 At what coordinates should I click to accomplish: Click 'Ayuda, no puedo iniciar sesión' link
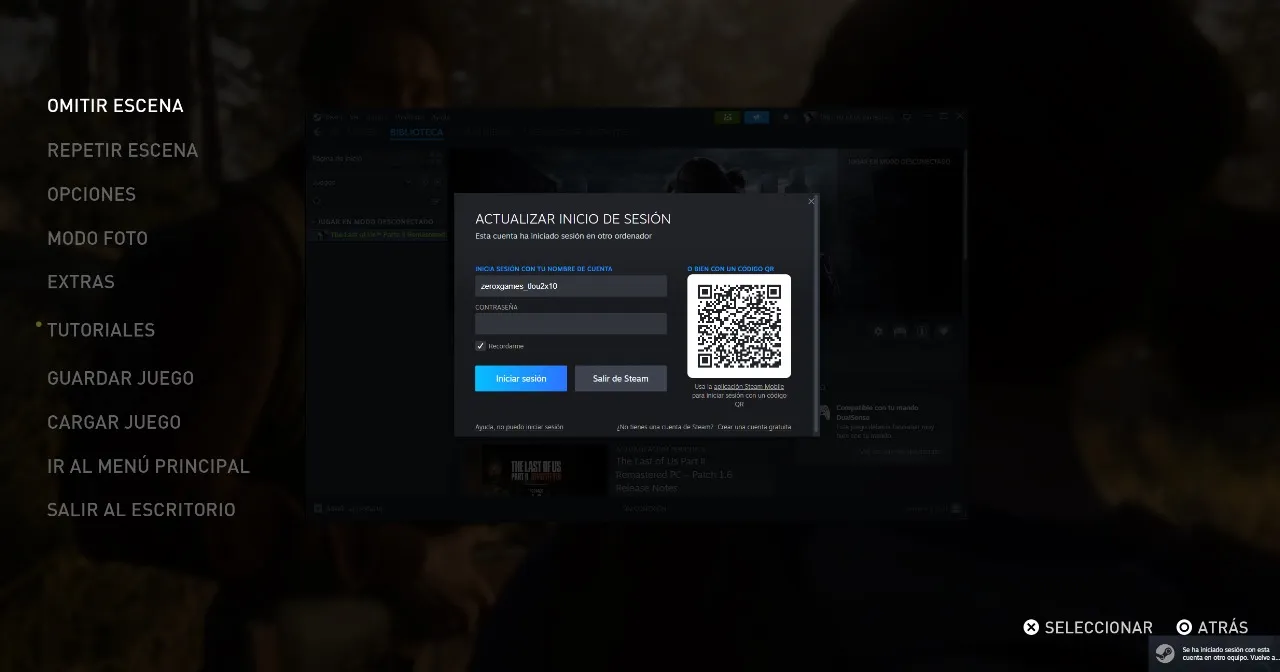coord(519,427)
